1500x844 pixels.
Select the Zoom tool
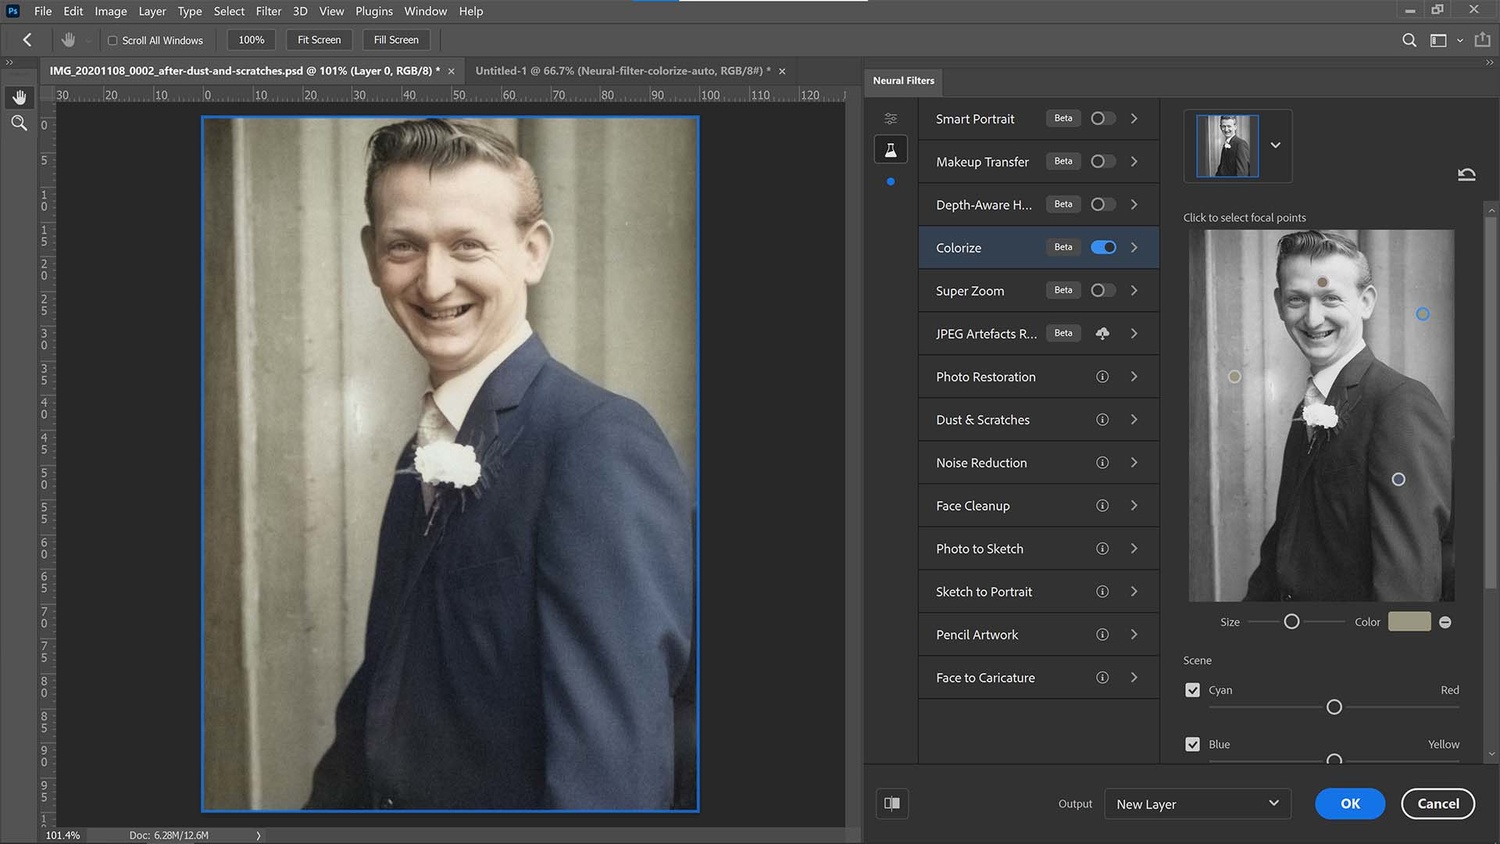click(19, 122)
